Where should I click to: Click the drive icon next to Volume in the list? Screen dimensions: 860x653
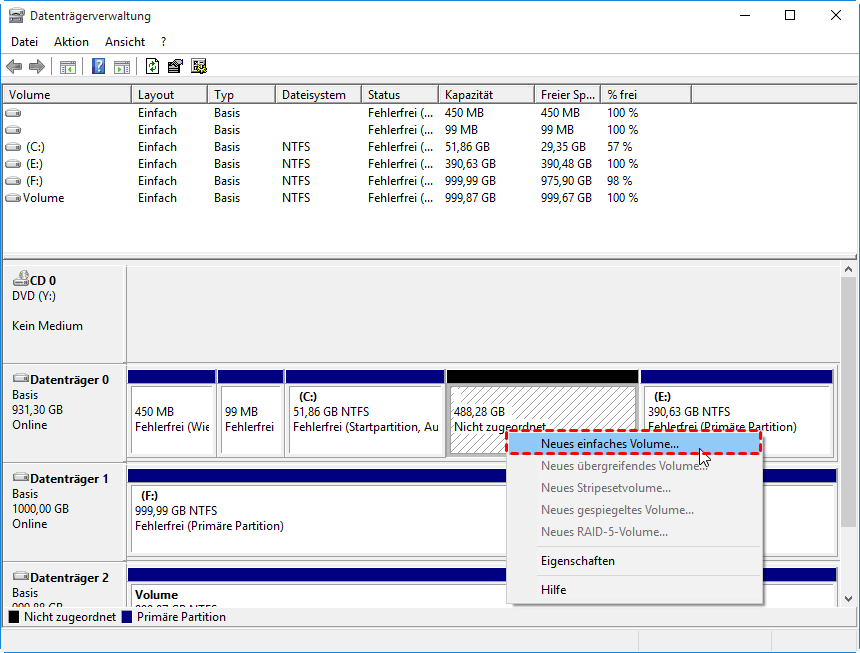(x=13, y=198)
